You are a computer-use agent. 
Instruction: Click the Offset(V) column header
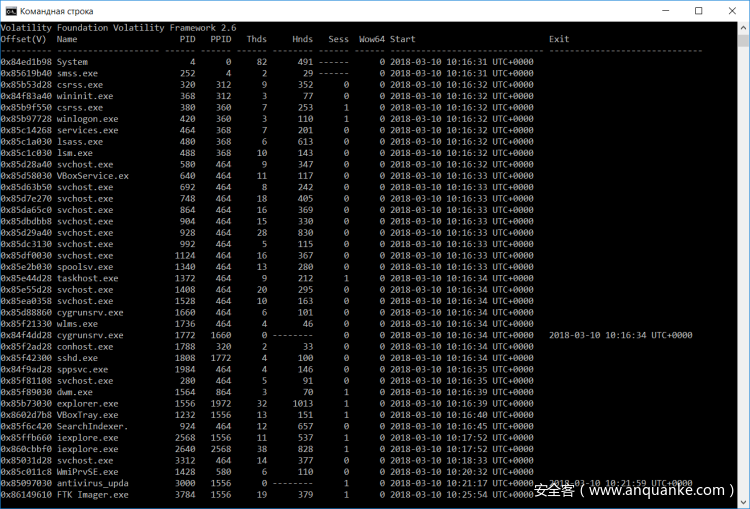(24, 39)
